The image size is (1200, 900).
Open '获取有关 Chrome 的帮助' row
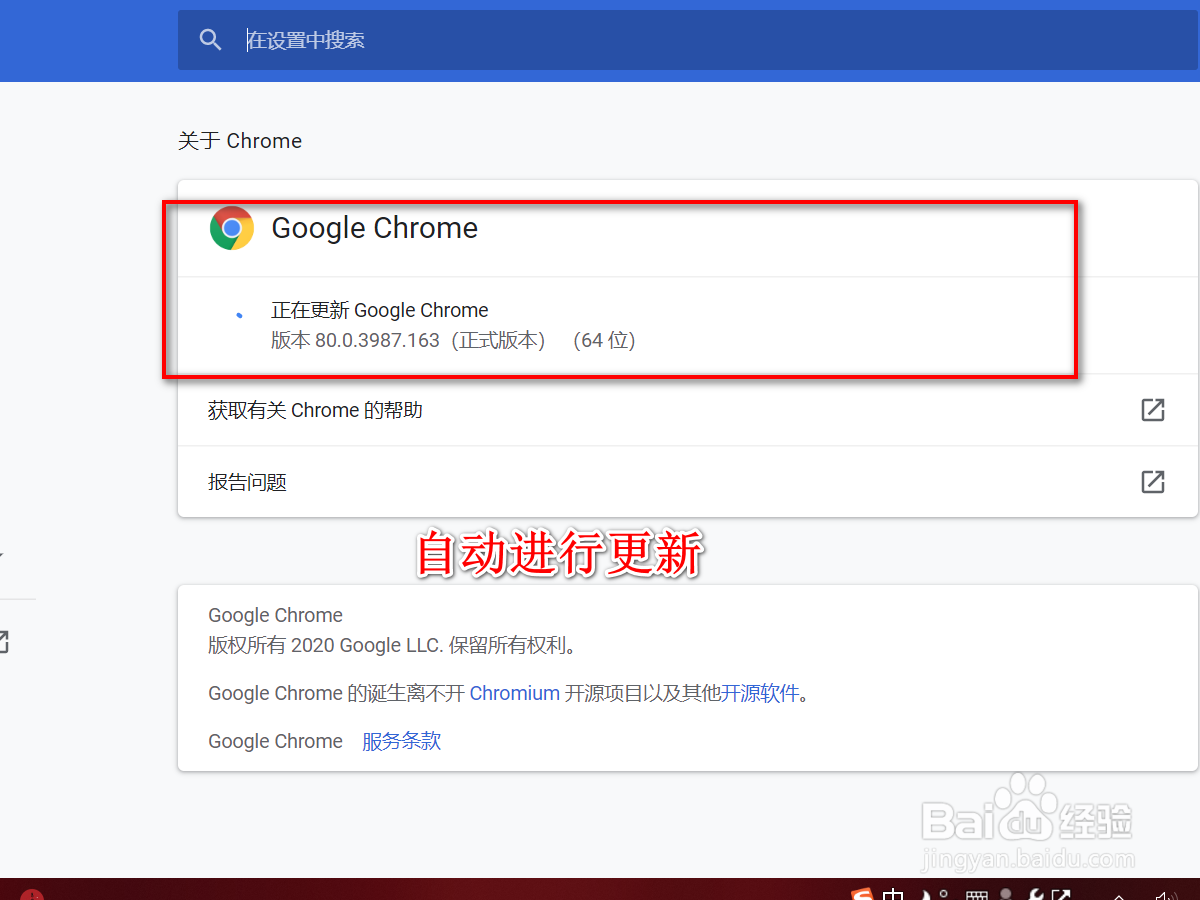tap(688, 410)
